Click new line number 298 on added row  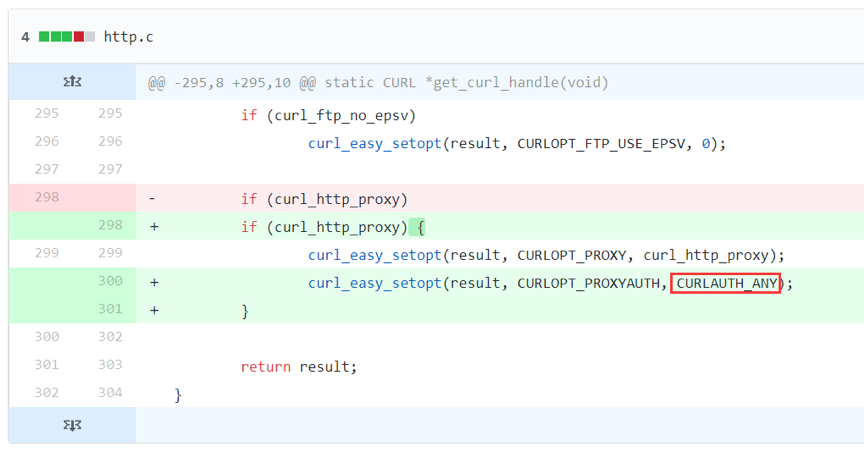click(x=110, y=225)
